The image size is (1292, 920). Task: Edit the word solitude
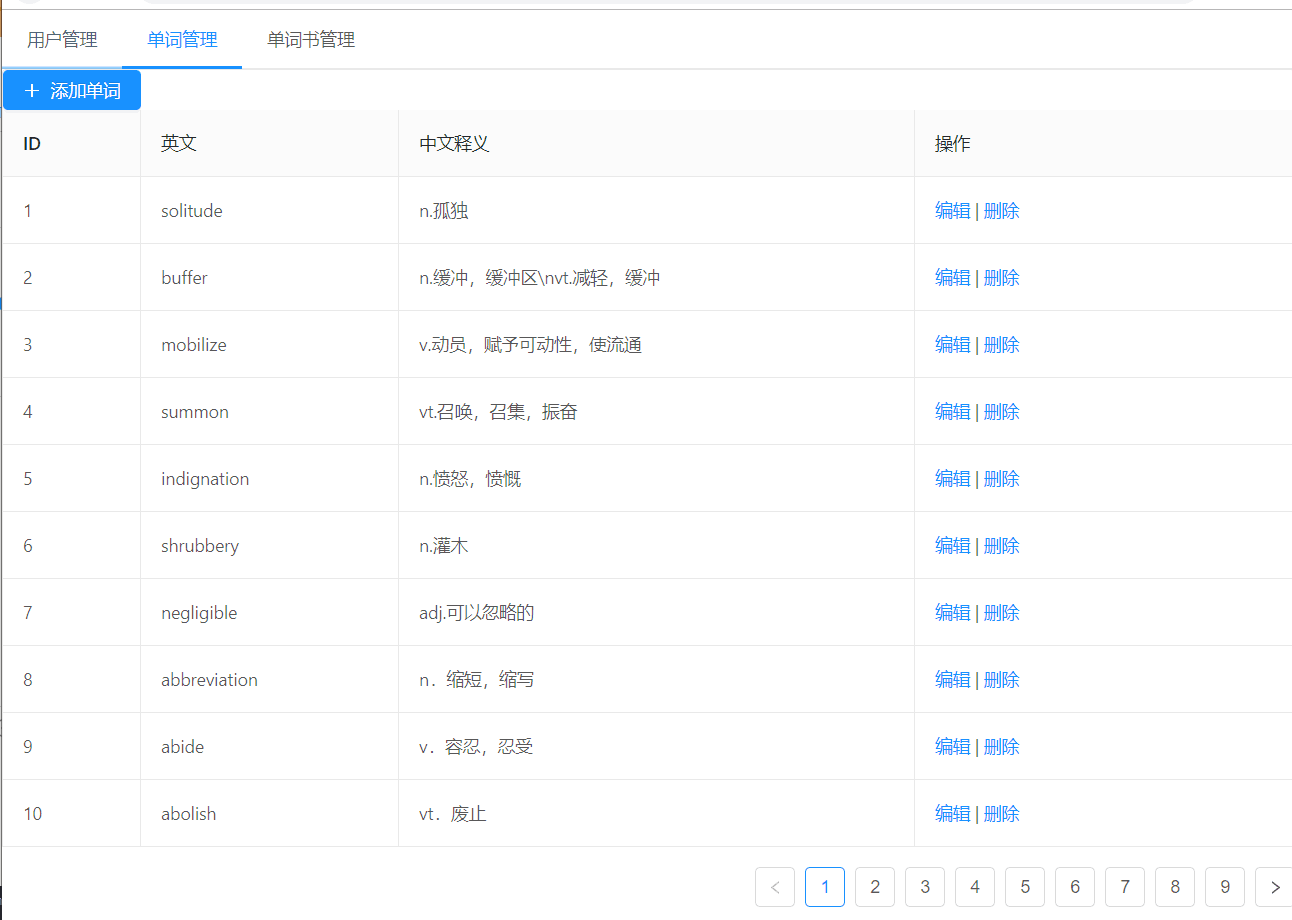coord(953,211)
